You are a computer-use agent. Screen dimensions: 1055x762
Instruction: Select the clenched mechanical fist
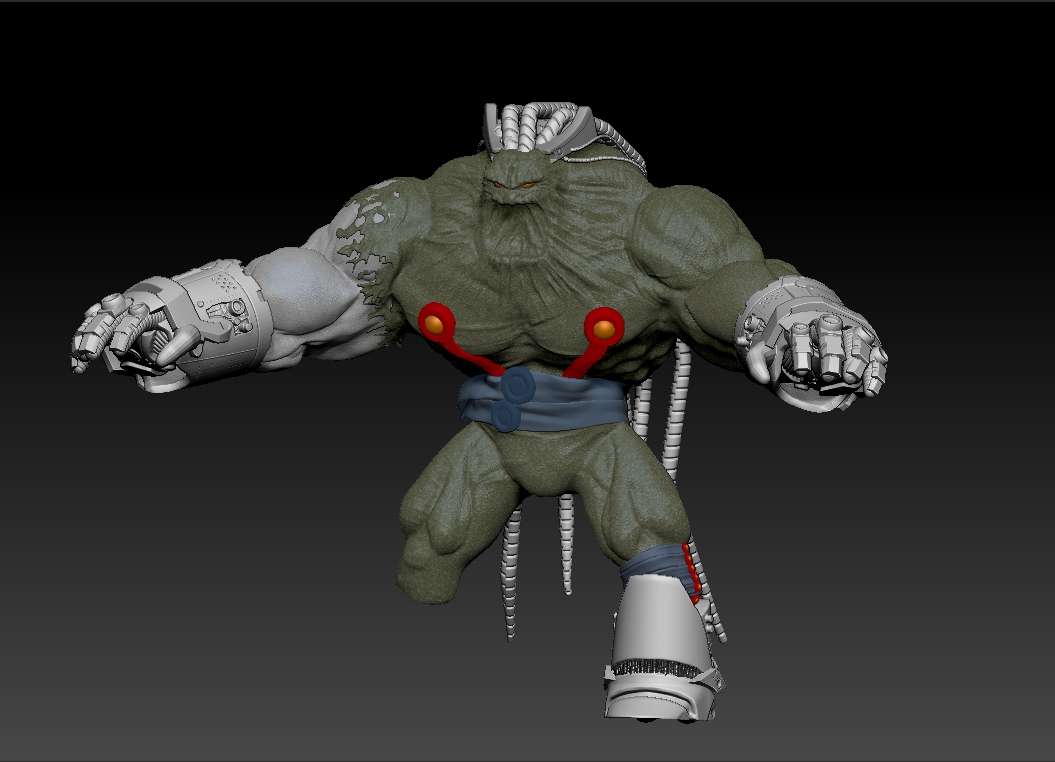click(812, 344)
